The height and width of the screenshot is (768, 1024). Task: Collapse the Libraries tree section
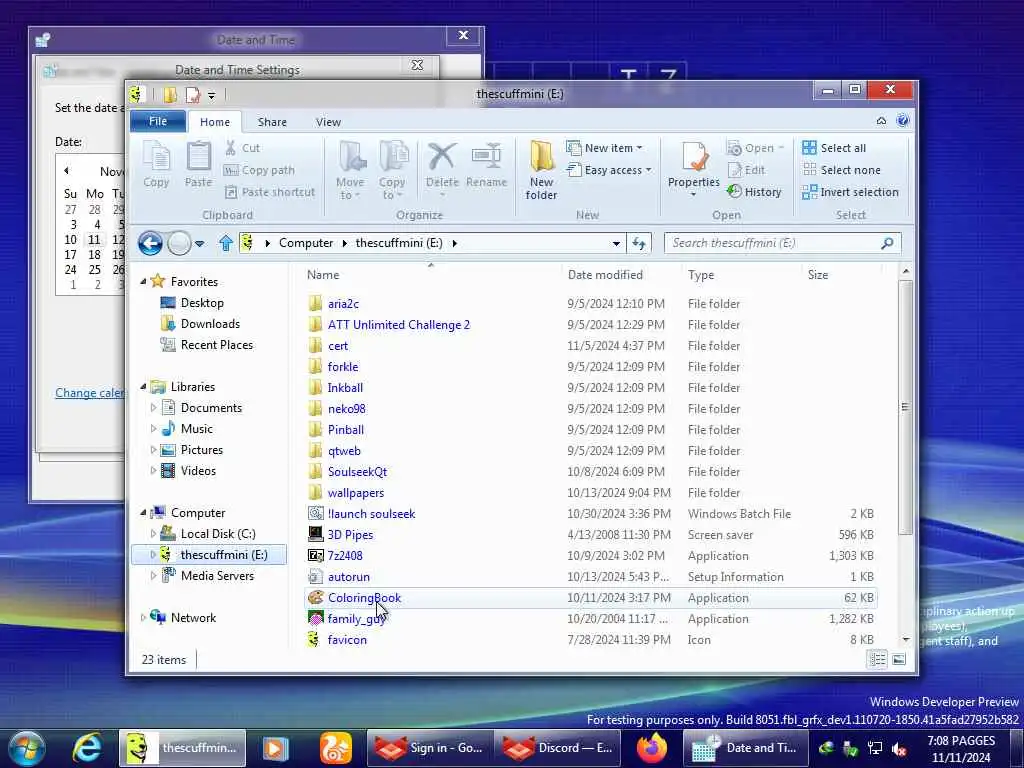143,387
